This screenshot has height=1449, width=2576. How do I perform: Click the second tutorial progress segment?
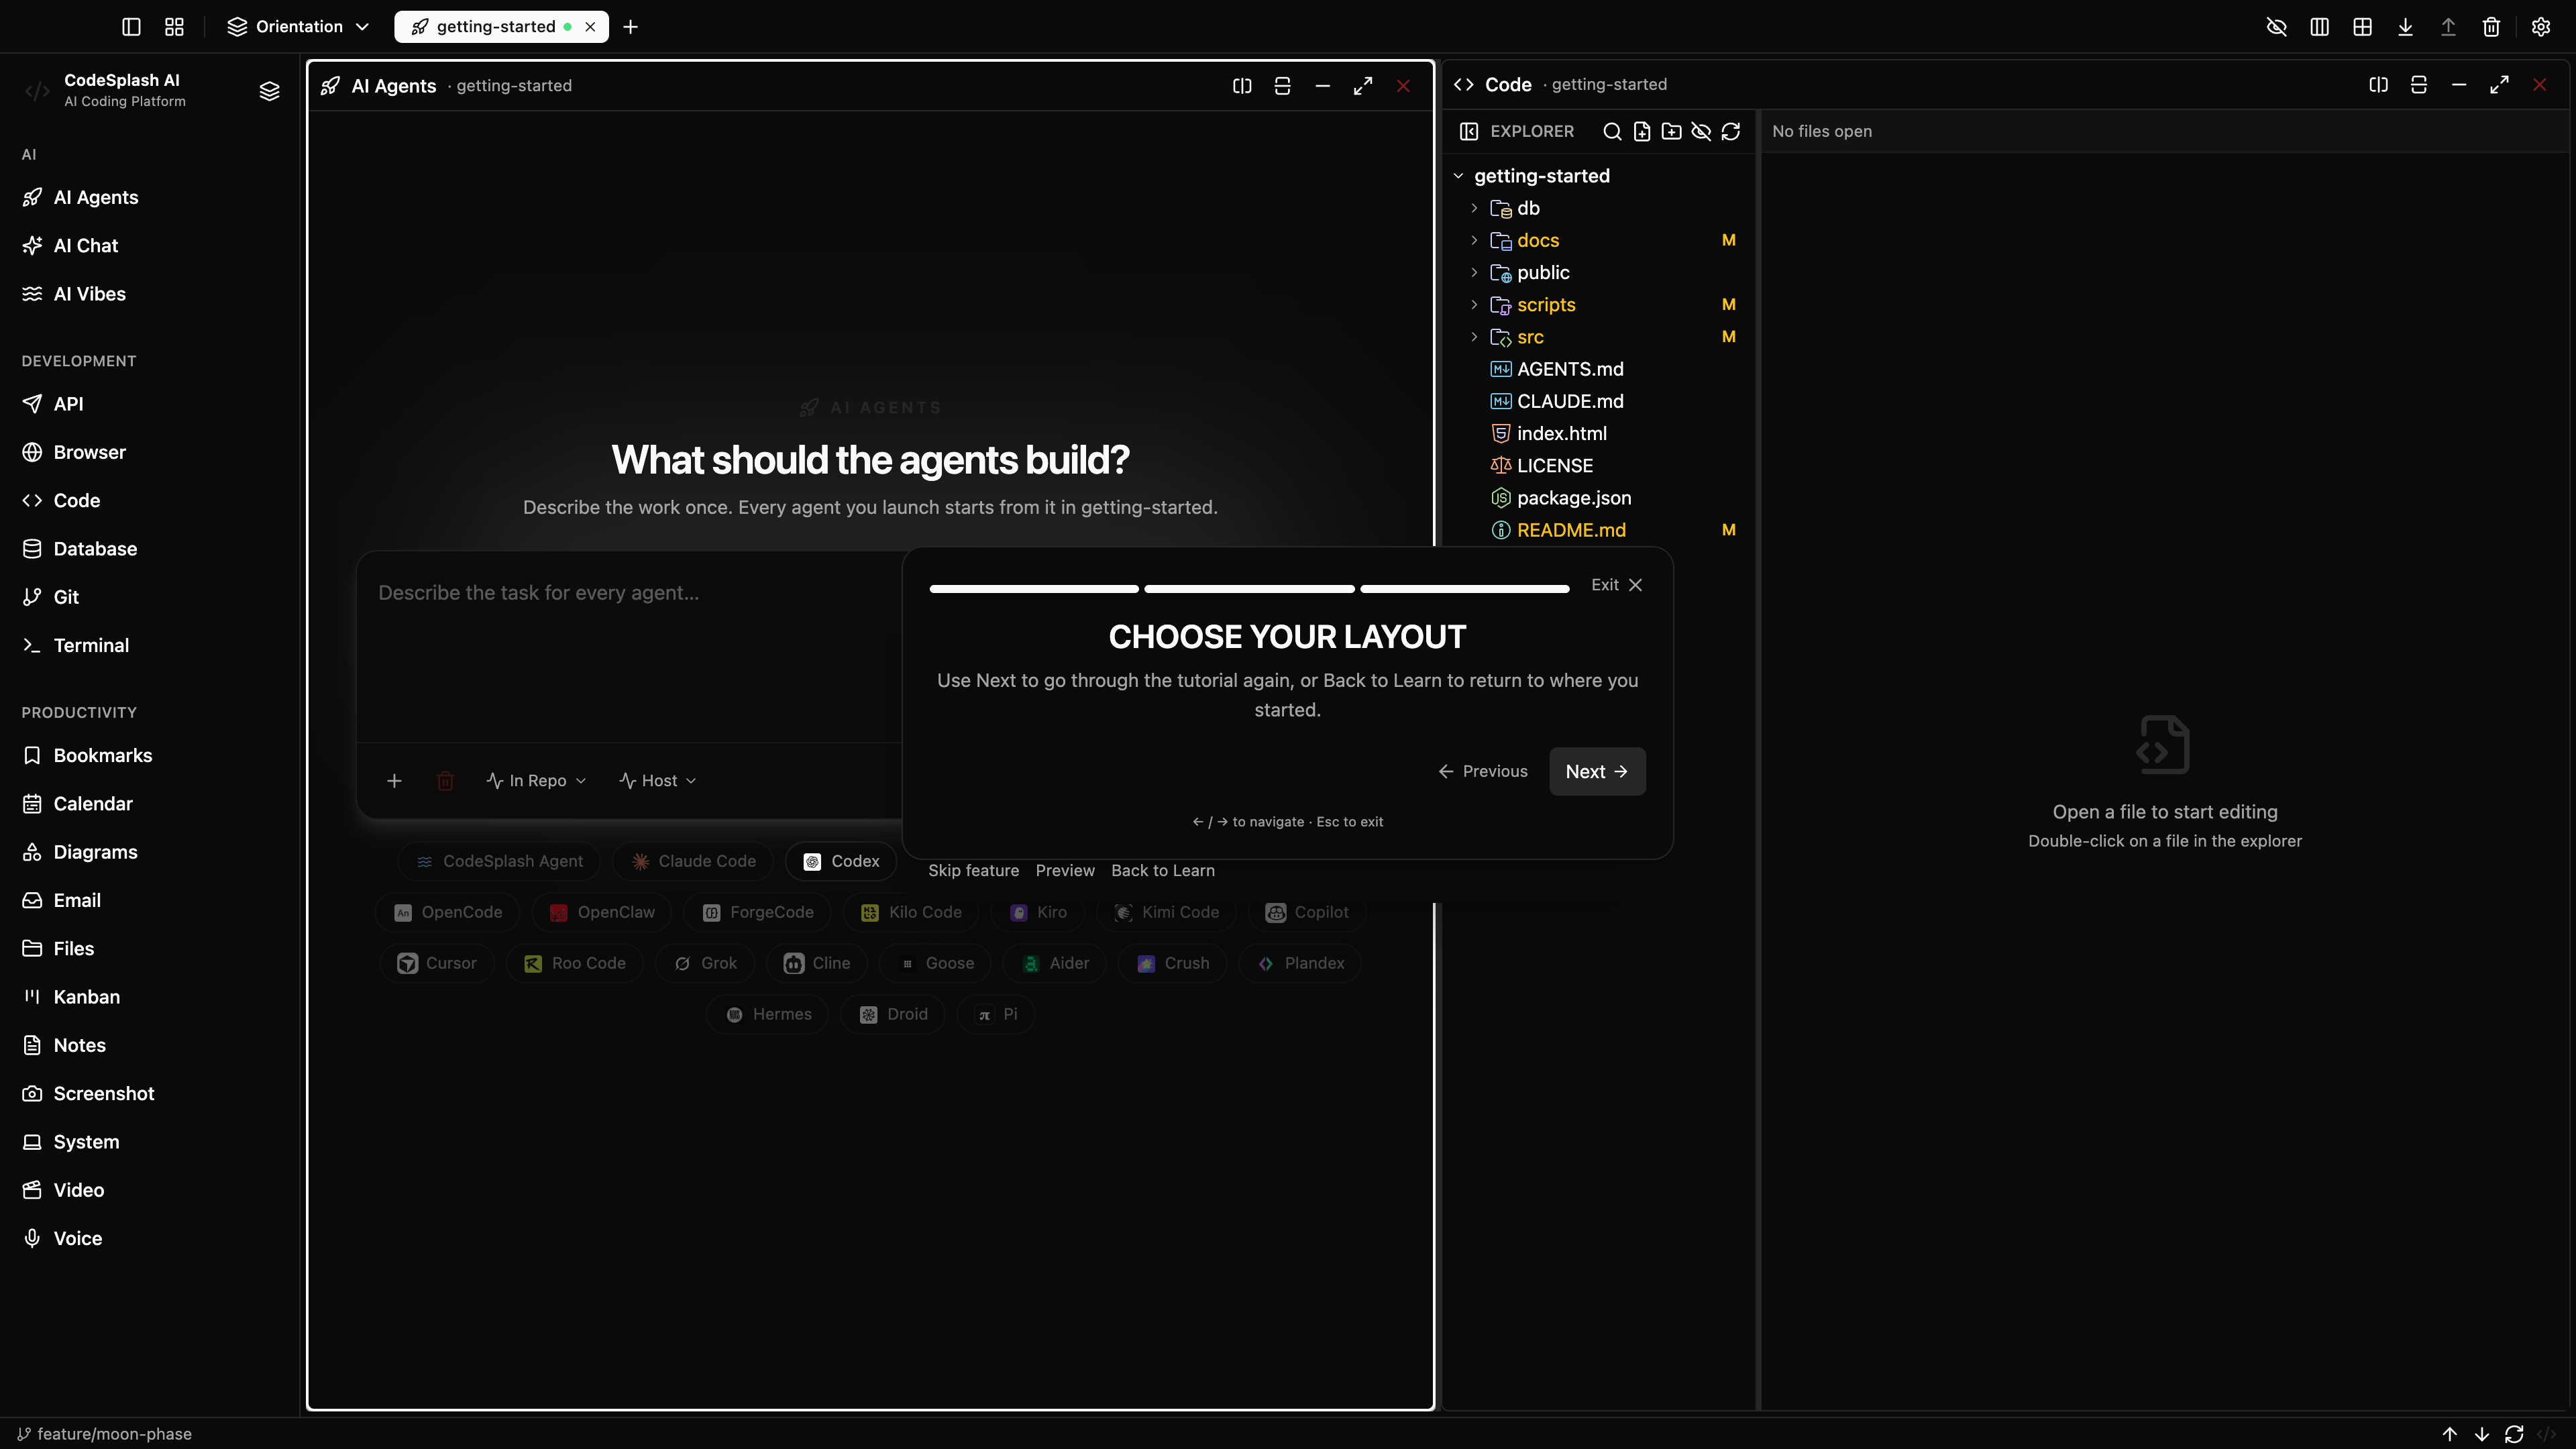[x=1249, y=589]
